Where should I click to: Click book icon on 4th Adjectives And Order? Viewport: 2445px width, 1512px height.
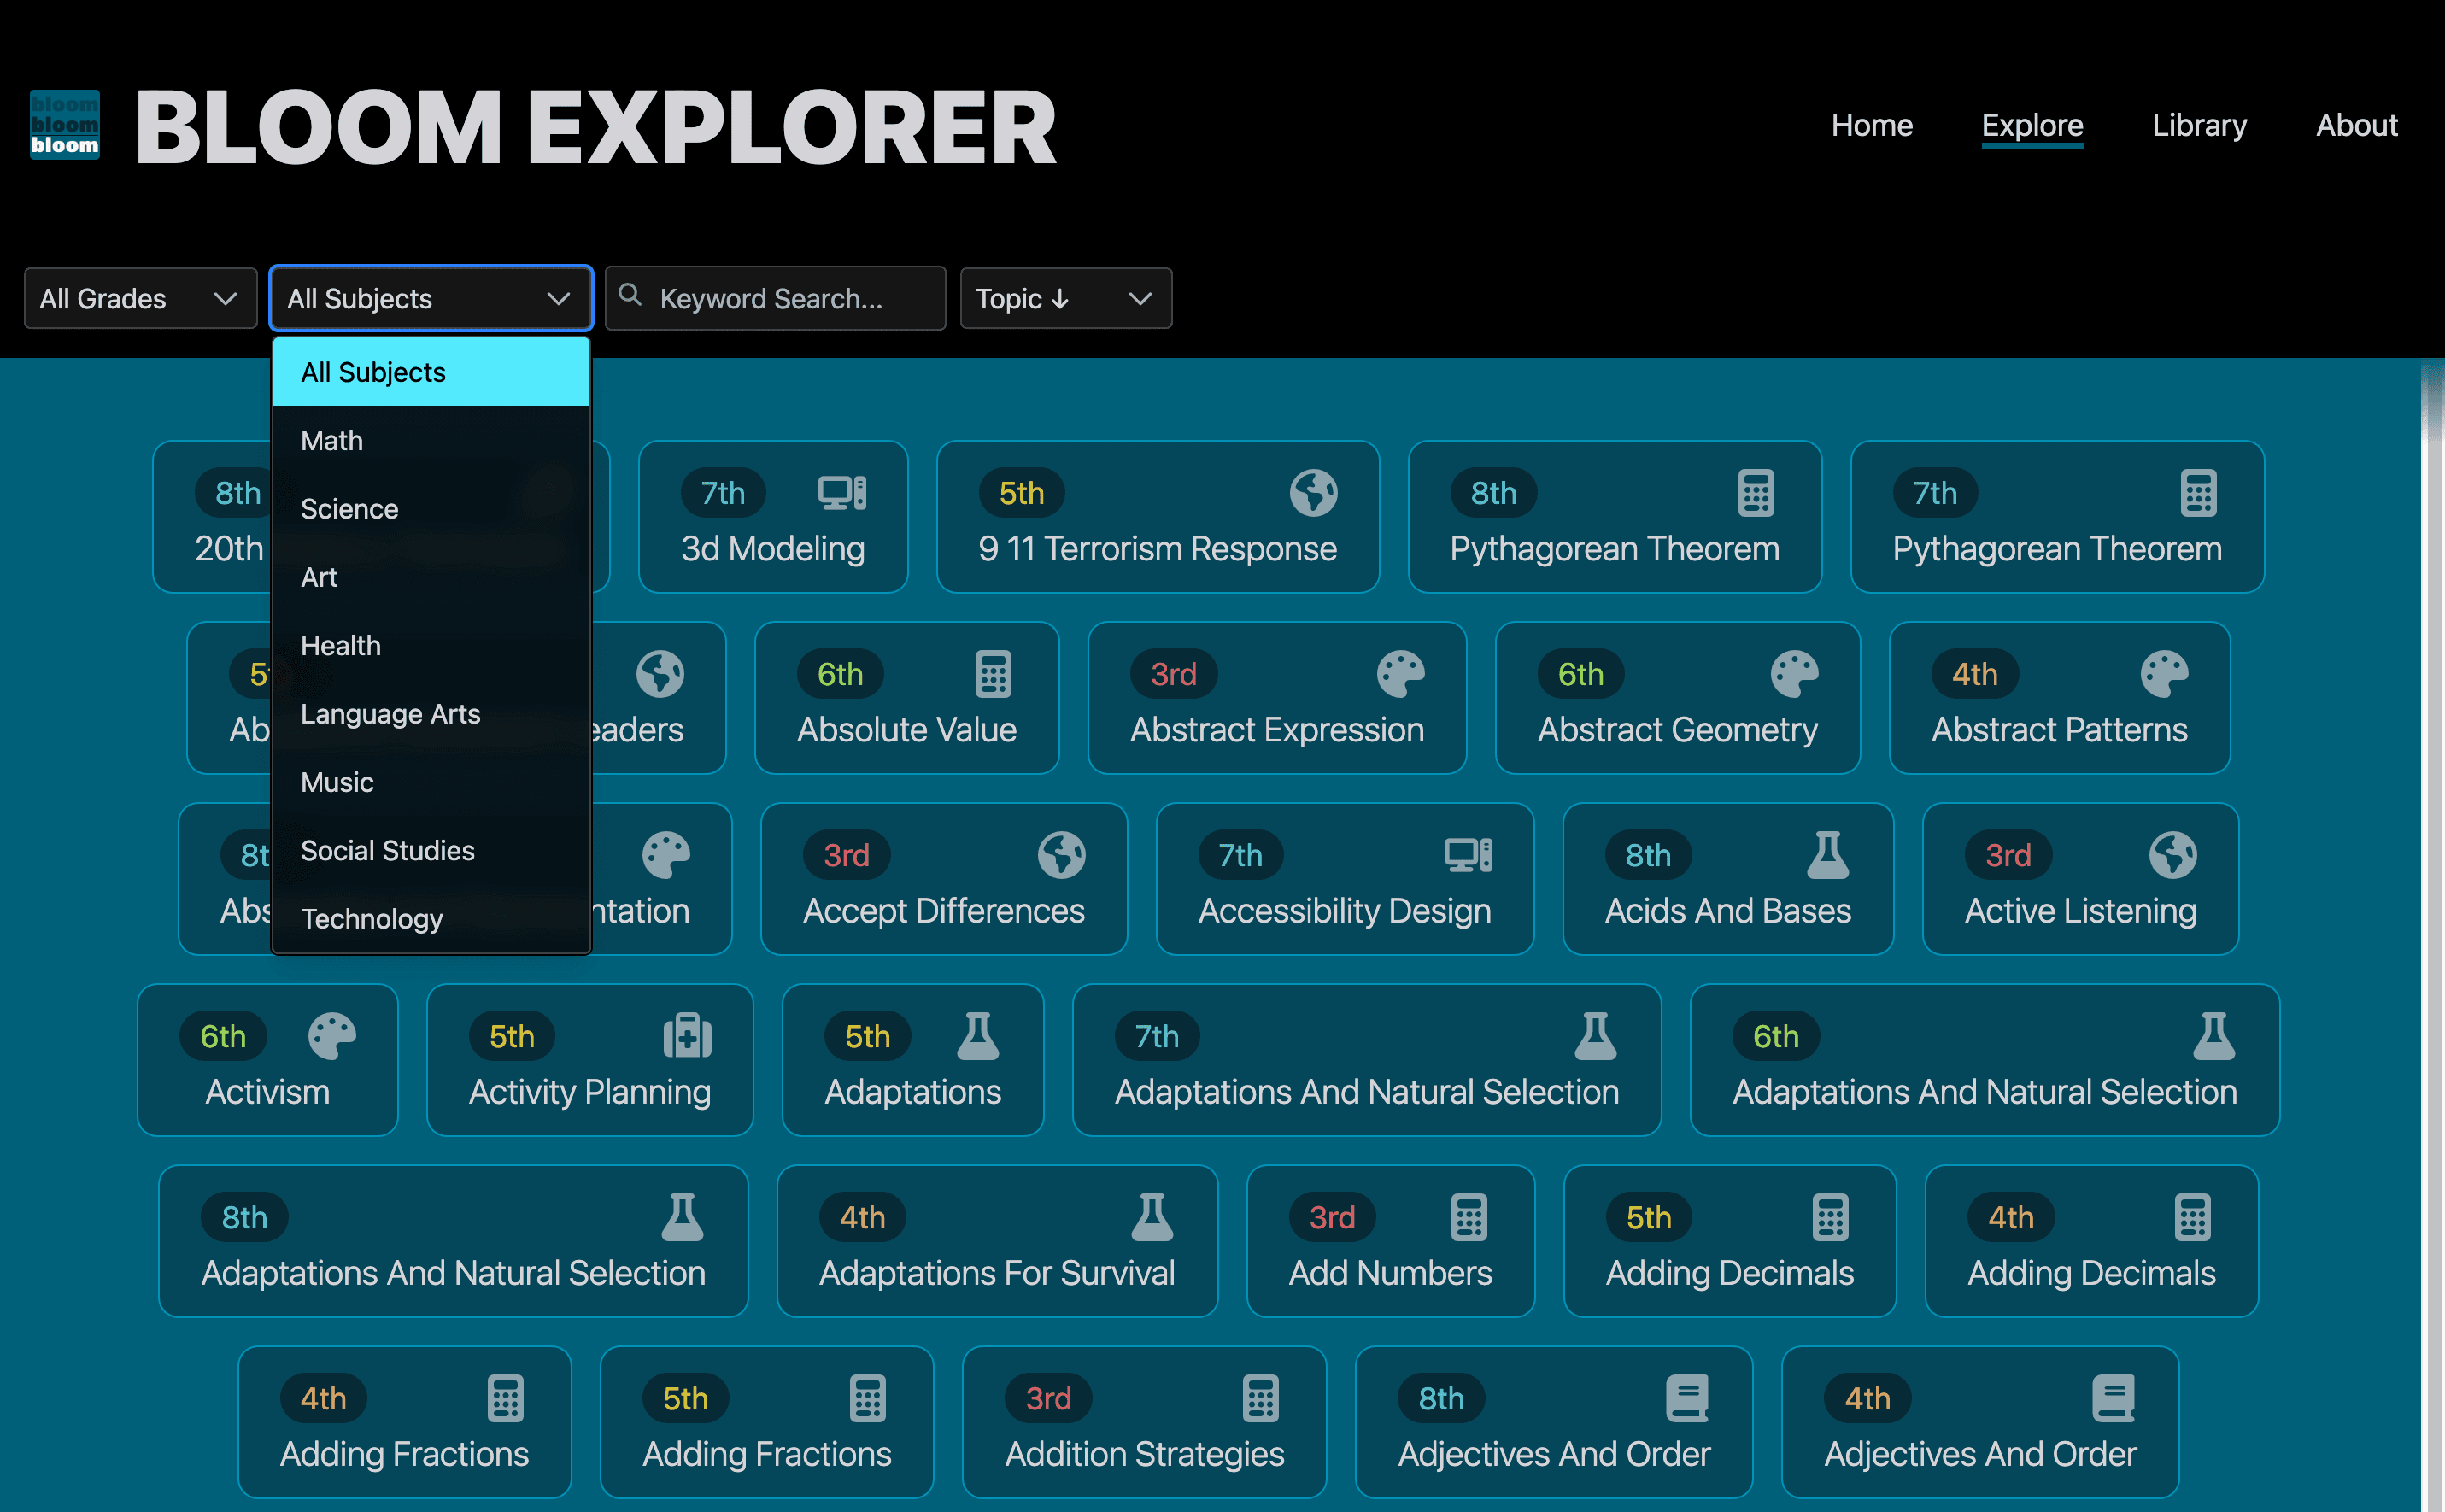tap(2113, 1398)
